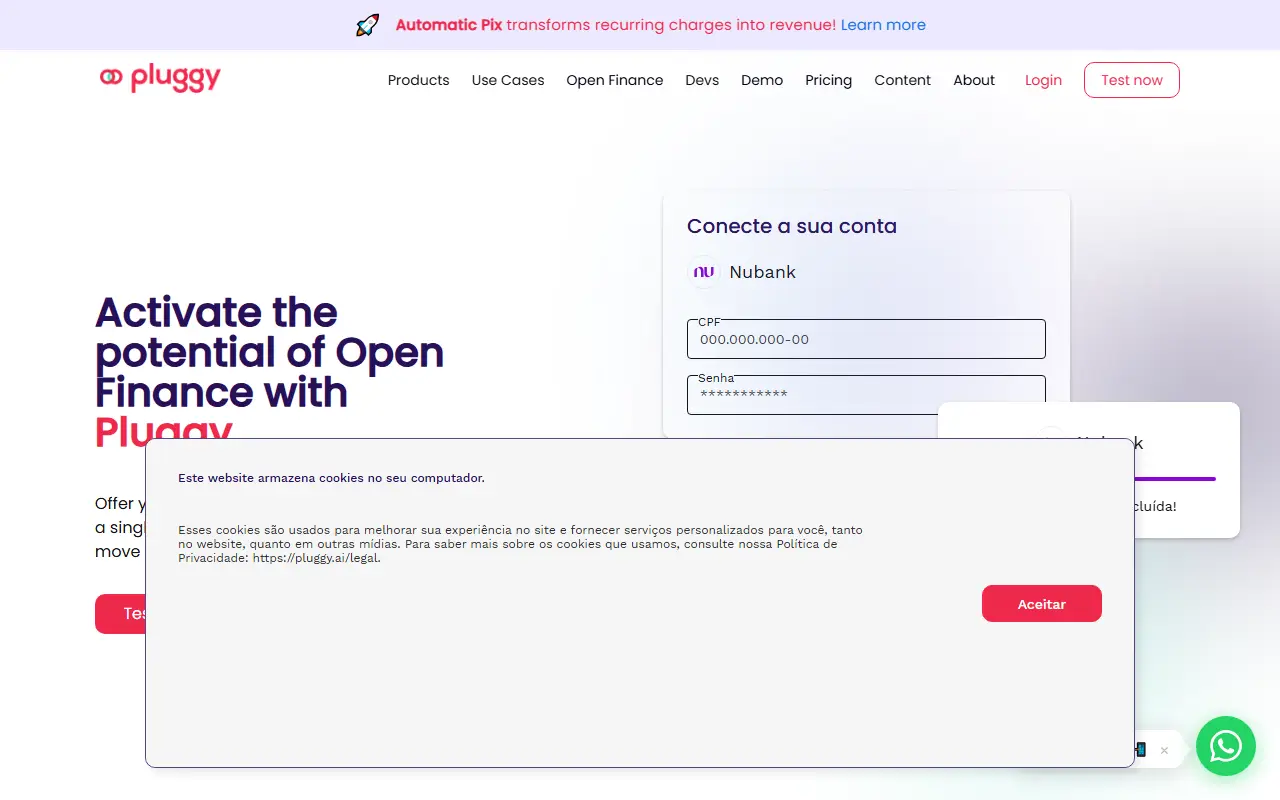The width and height of the screenshot is (1280, 800).
Task: Navigate to the Pricing page
Action: pyautogui.click(x=829, y=80)
